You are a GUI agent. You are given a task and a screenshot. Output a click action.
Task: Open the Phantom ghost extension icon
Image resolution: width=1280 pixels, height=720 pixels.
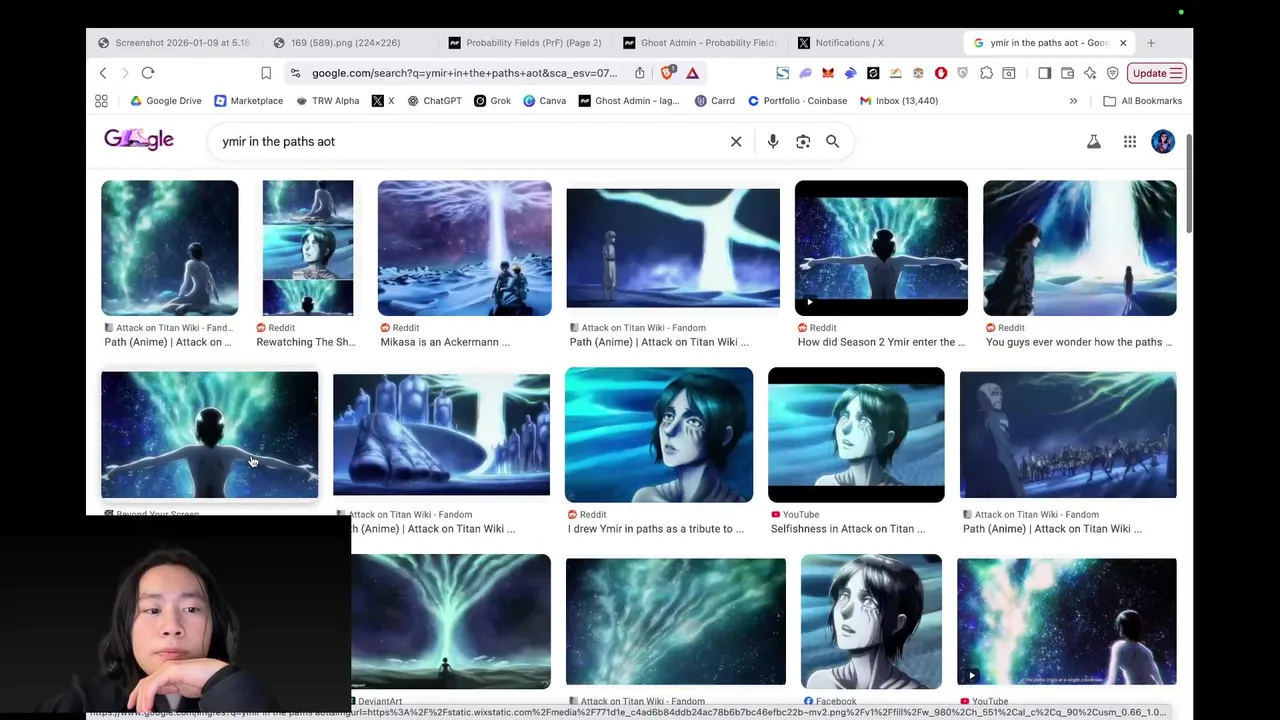(x=805, y=73)
